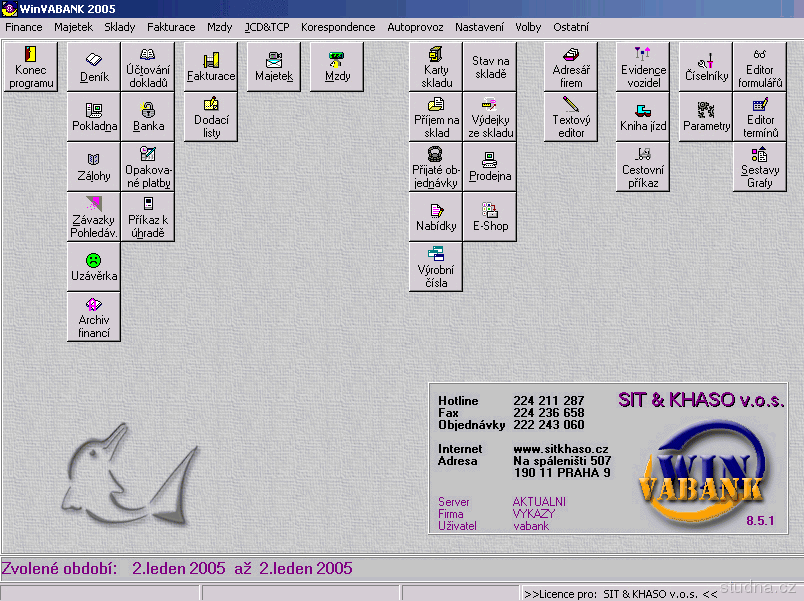Open the Fakturace menu bar item
The height and width of the screenshot is (601, 804).
tap(171, 27)
